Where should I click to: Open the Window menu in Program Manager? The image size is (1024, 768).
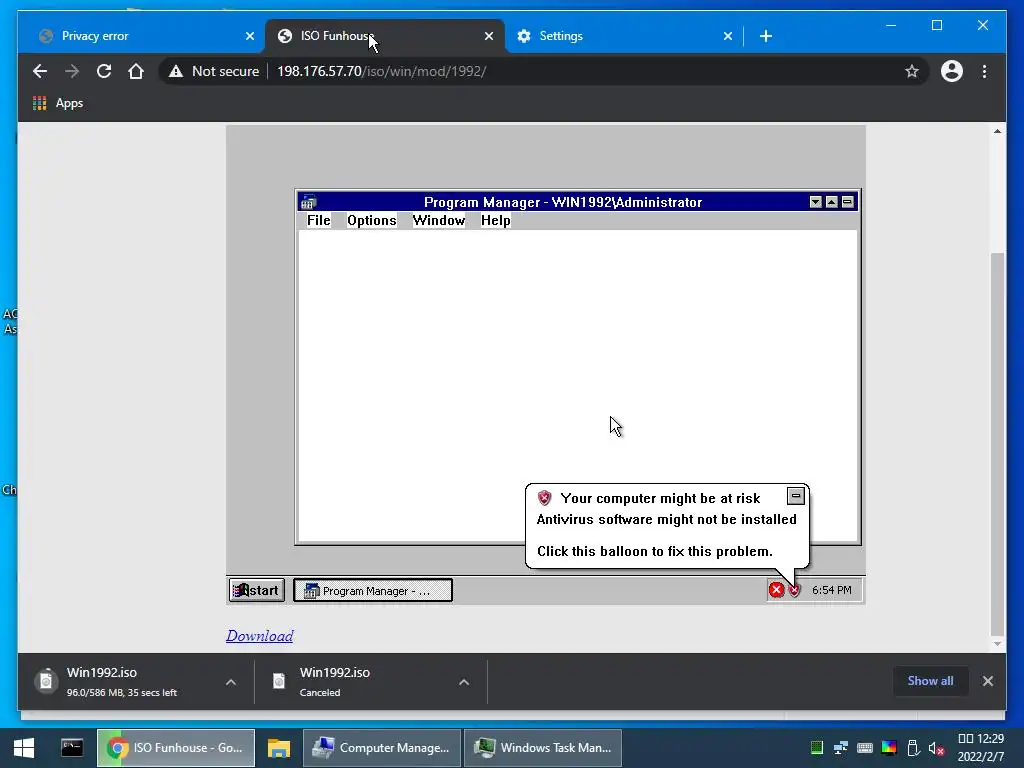pyautogui.click(x=439, y=221)
